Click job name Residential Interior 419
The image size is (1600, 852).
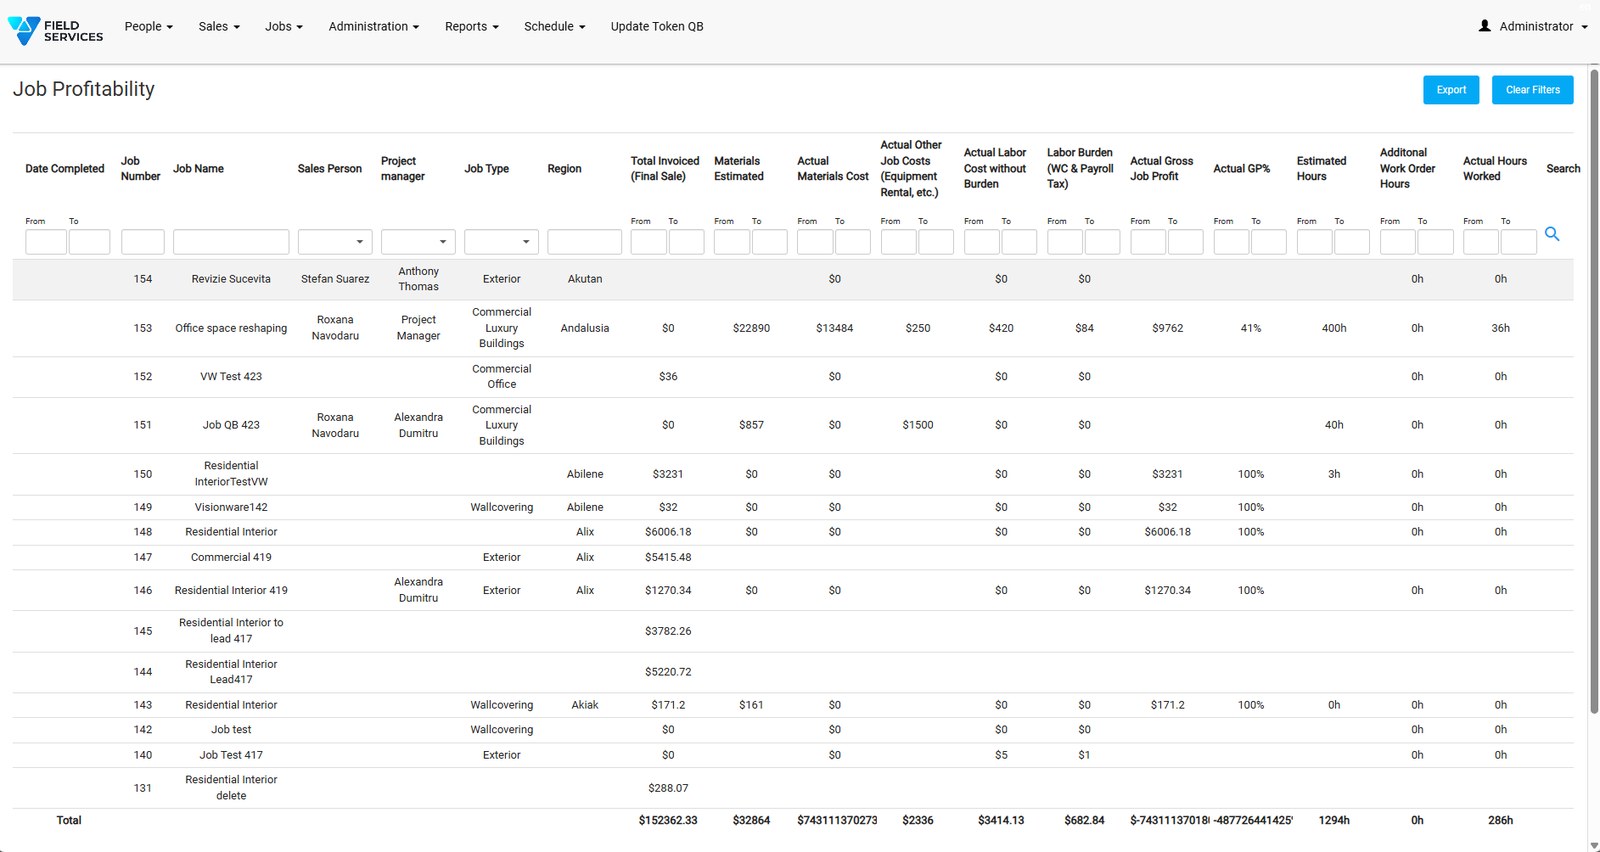[x=231, y=590]
